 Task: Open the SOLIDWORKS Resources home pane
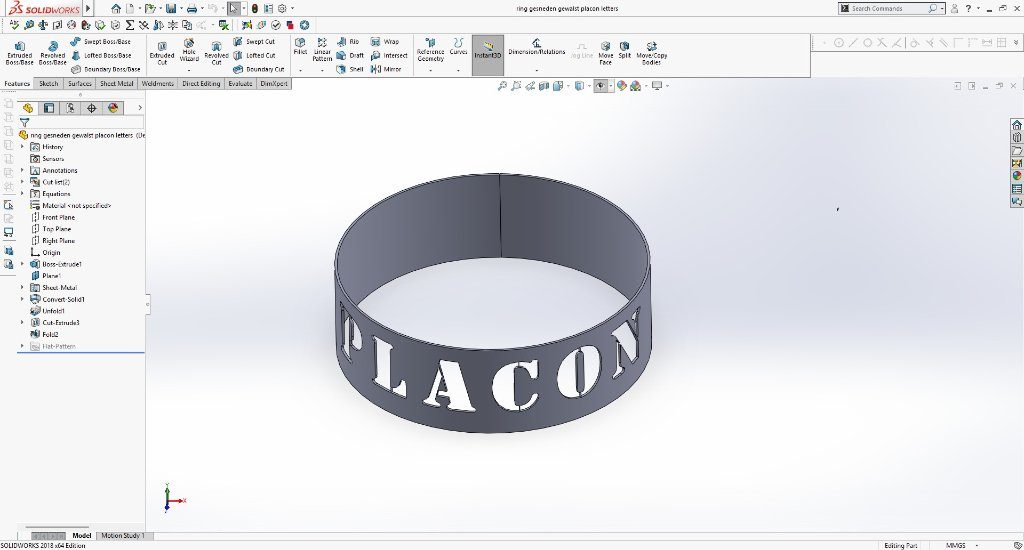(1017, 125)
